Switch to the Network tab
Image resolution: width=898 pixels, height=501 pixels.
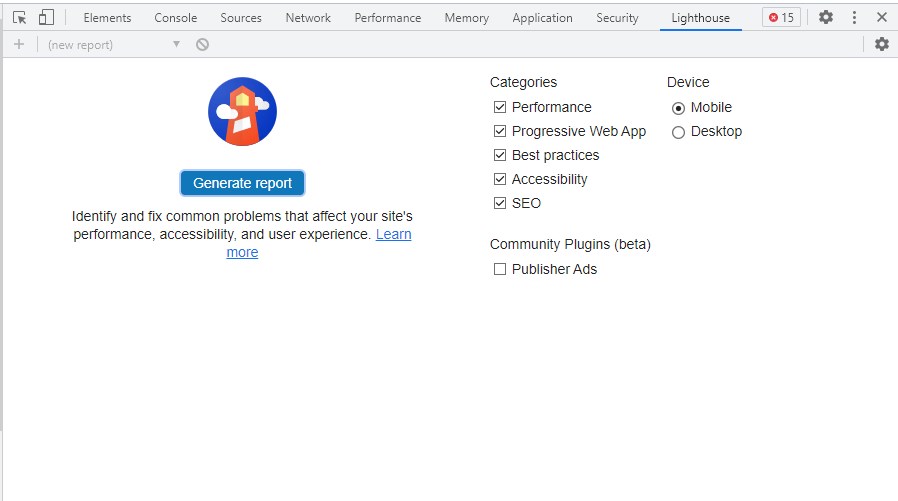(x=308, y=17)
